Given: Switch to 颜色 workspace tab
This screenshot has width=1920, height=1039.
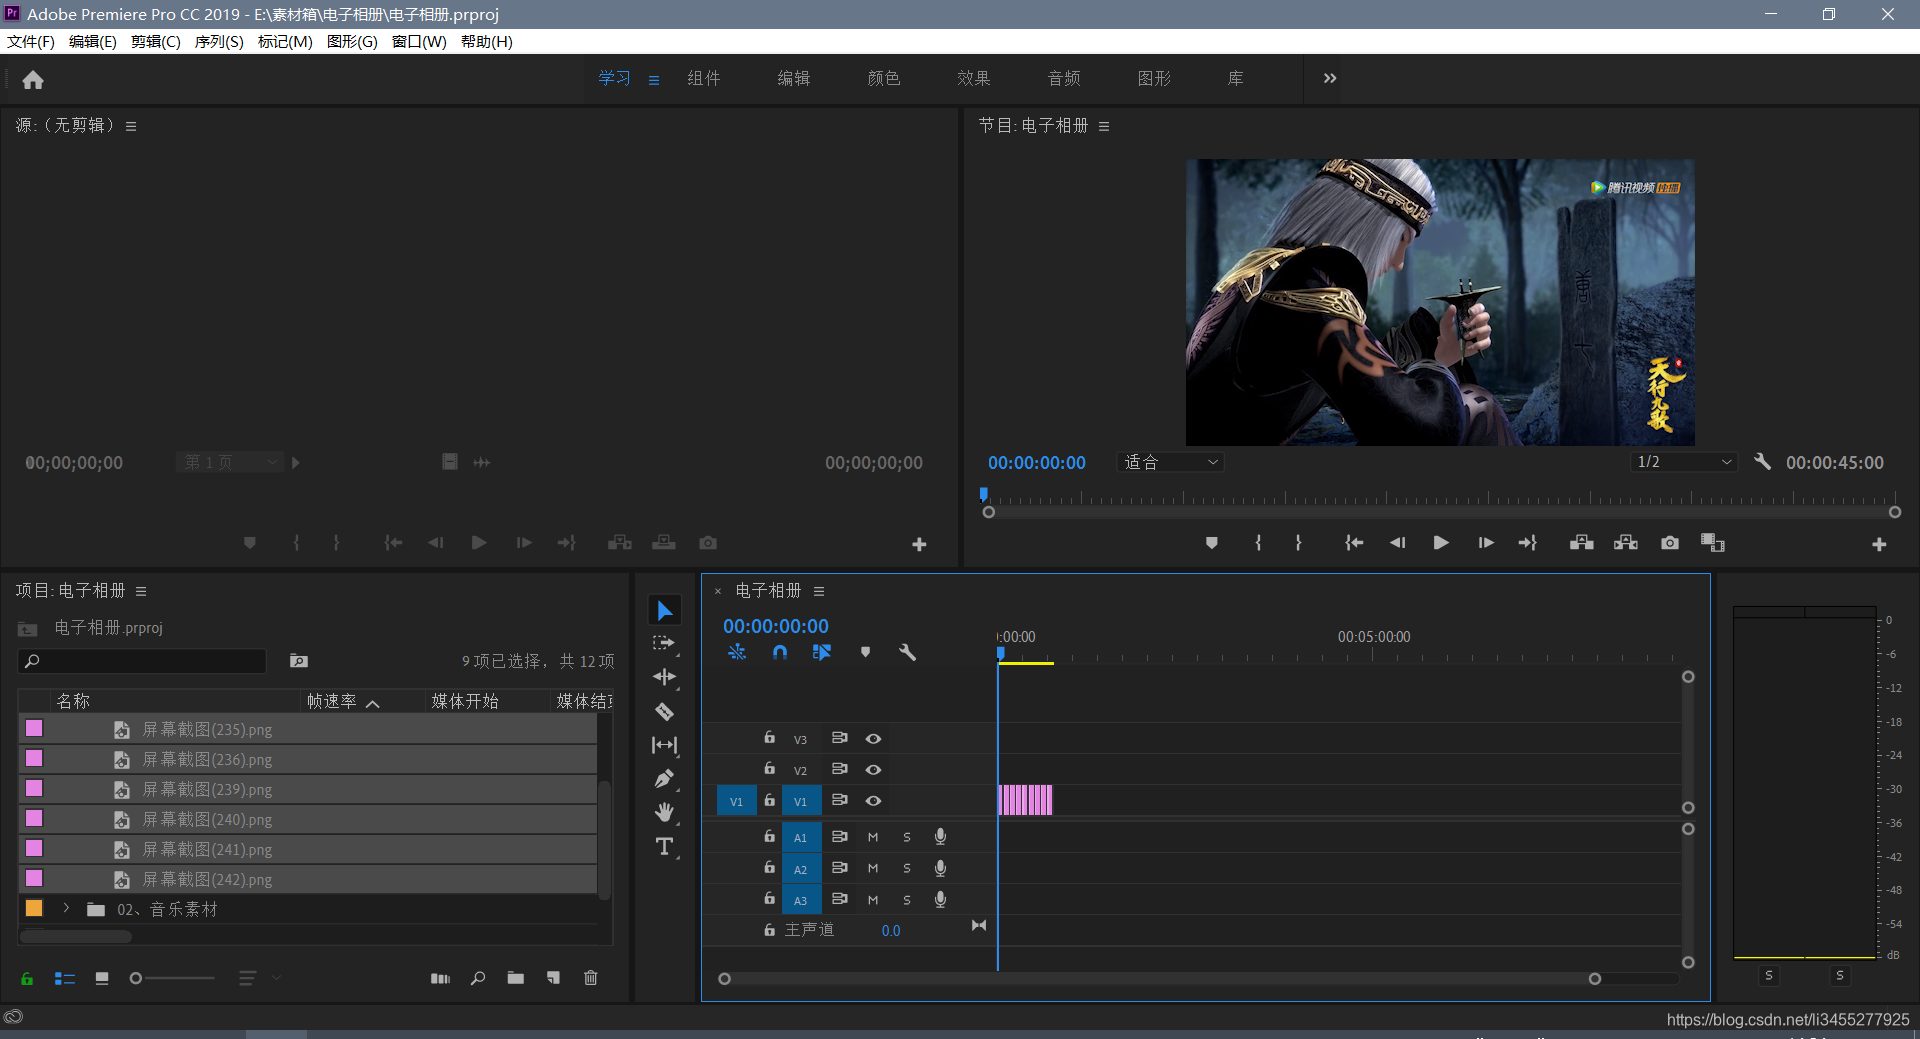Looking at the screenshot, I should [884, 78].
